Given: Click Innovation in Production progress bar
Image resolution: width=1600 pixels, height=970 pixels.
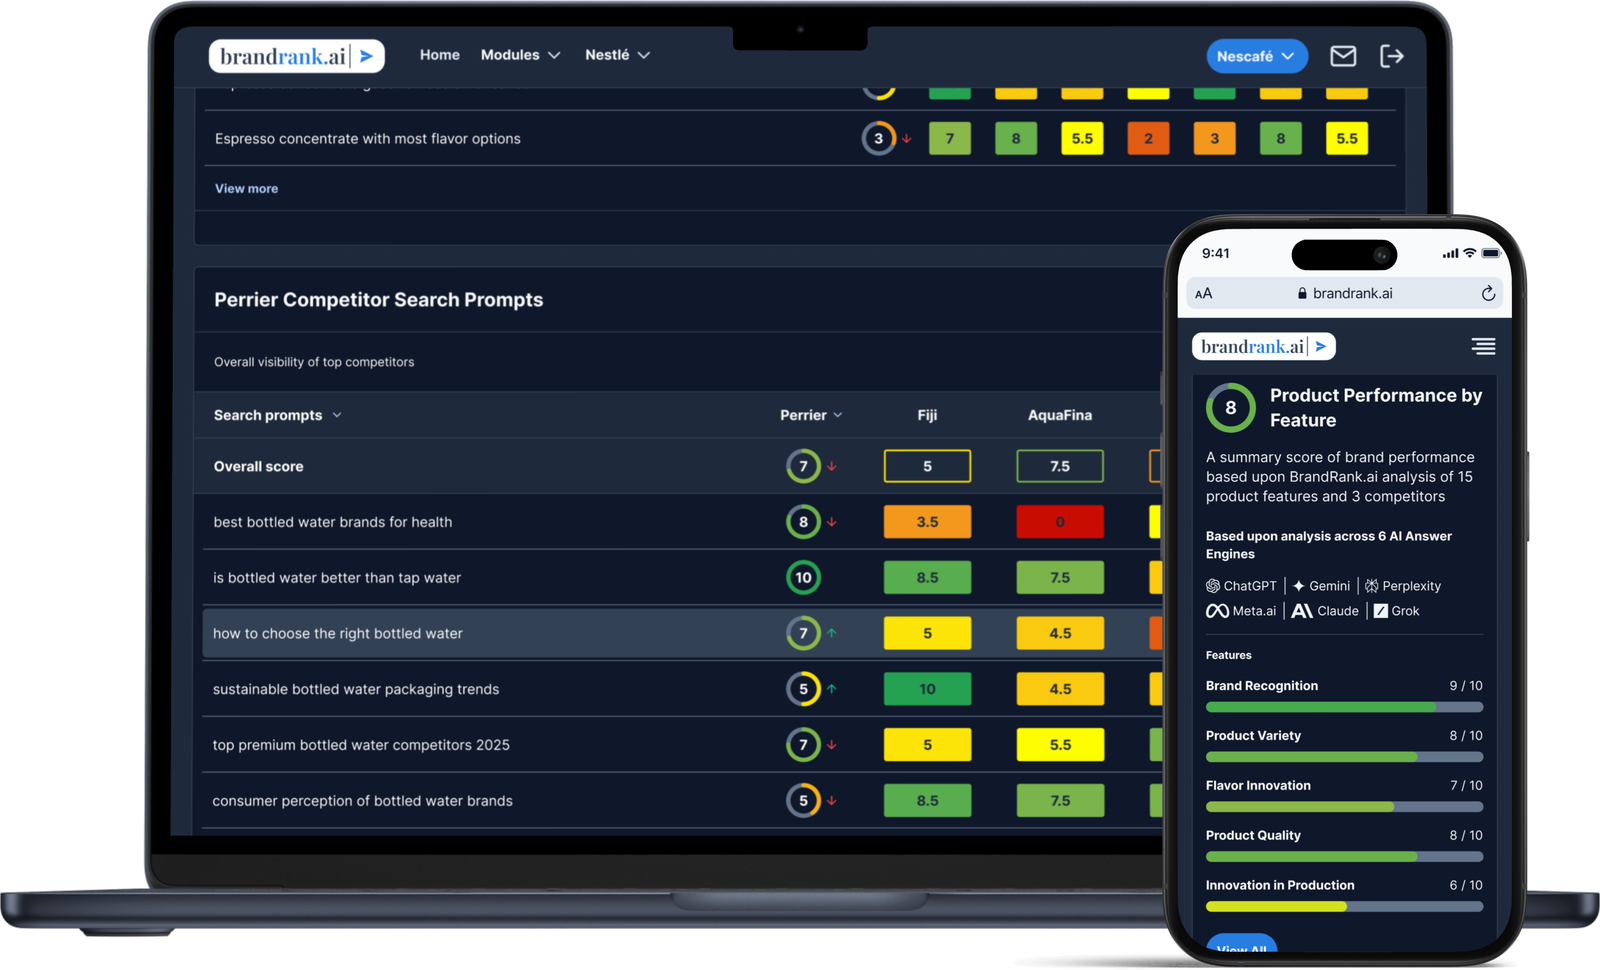Looking at the screenshot, I should (x=1344, y=907).
